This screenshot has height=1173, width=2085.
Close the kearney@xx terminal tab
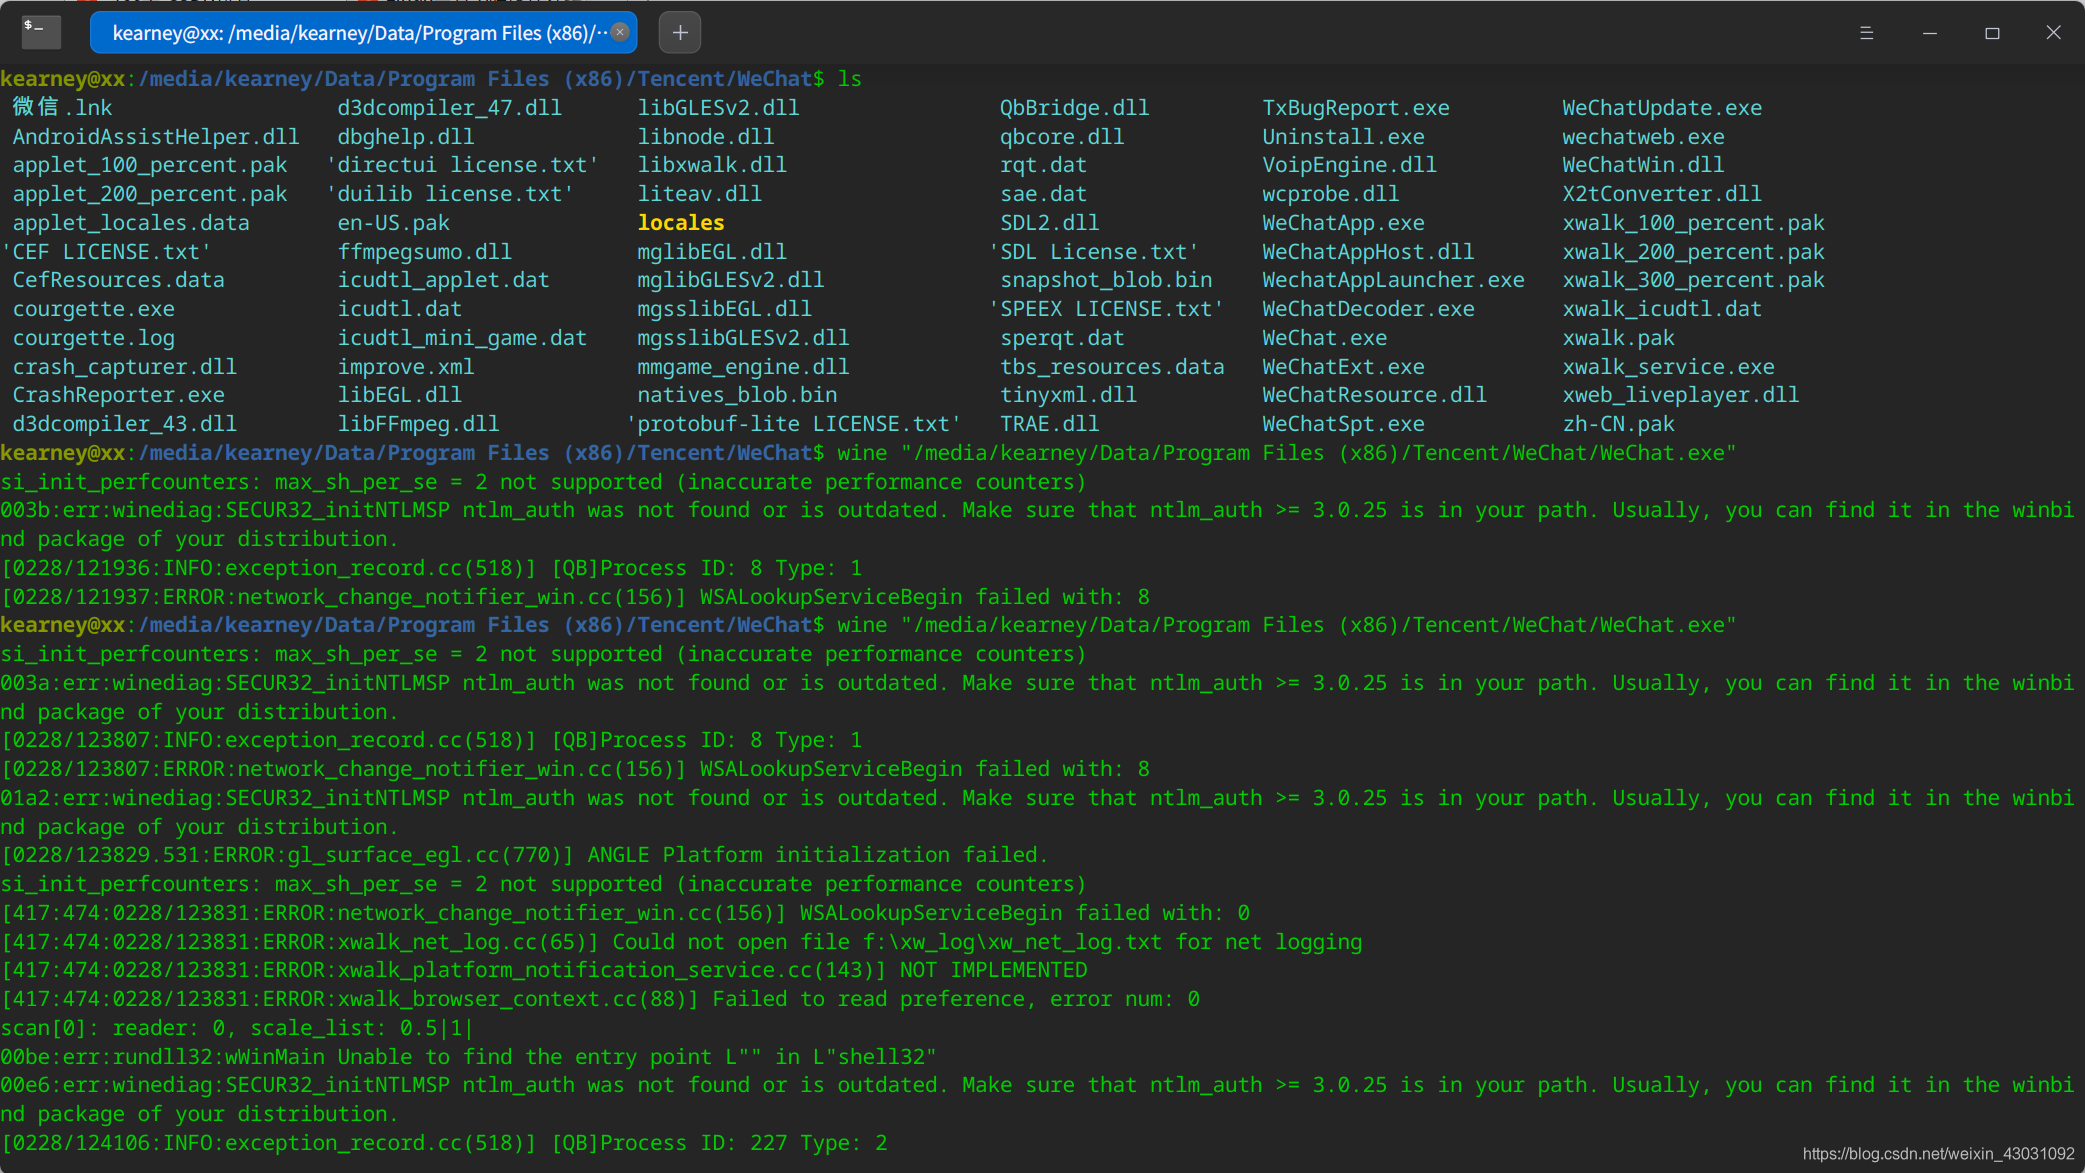click(x=620, y=32)
